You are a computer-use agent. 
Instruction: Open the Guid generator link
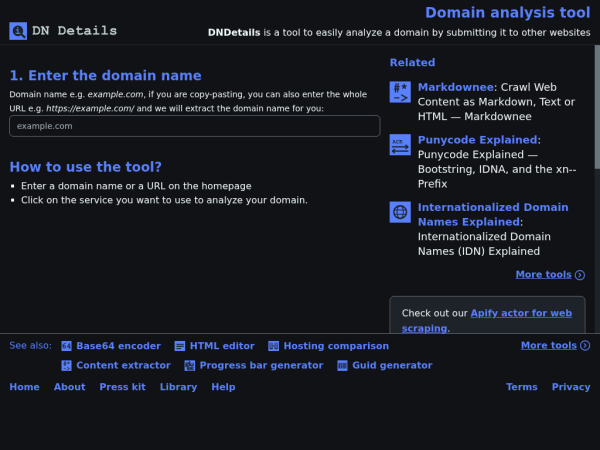click(392, 365)
